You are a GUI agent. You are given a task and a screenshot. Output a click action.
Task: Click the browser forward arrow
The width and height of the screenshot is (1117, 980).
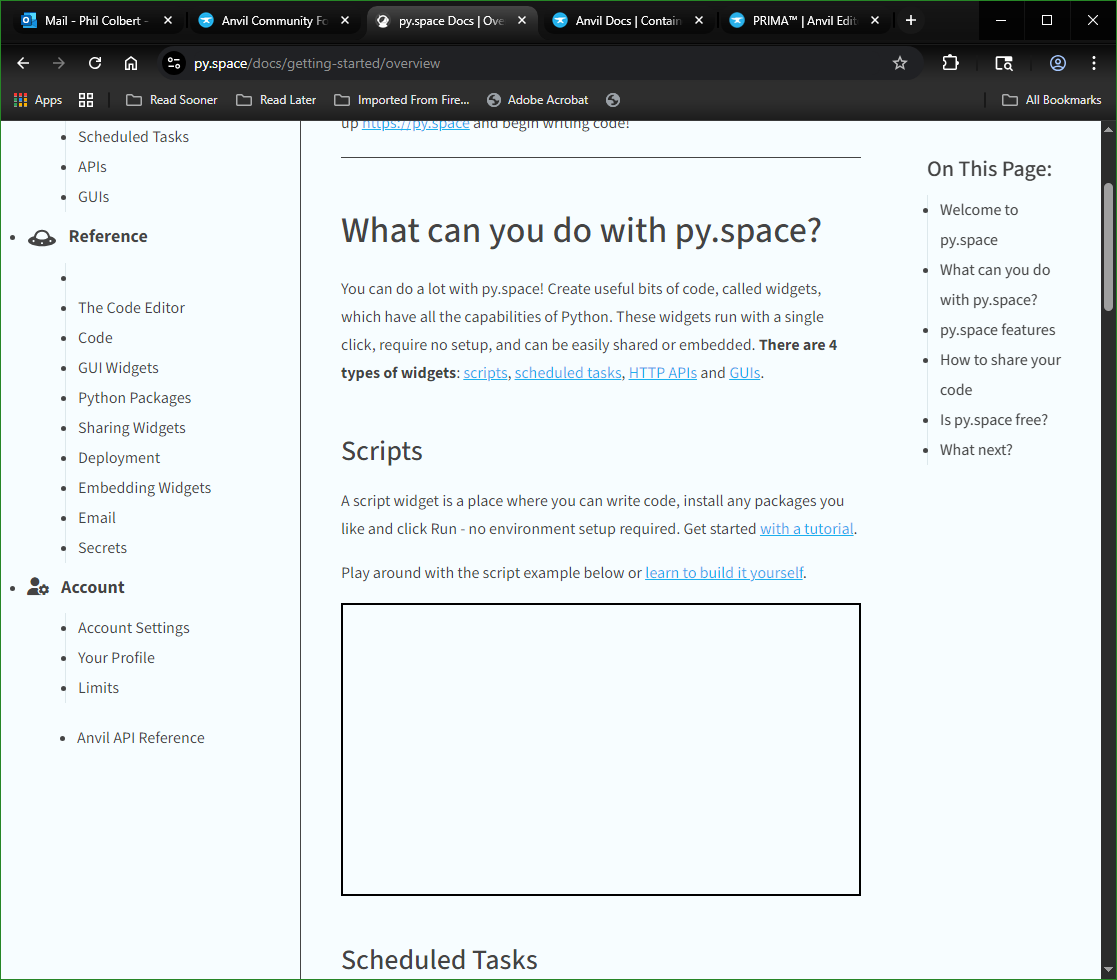pyautogui.click(x=58, y=63)
